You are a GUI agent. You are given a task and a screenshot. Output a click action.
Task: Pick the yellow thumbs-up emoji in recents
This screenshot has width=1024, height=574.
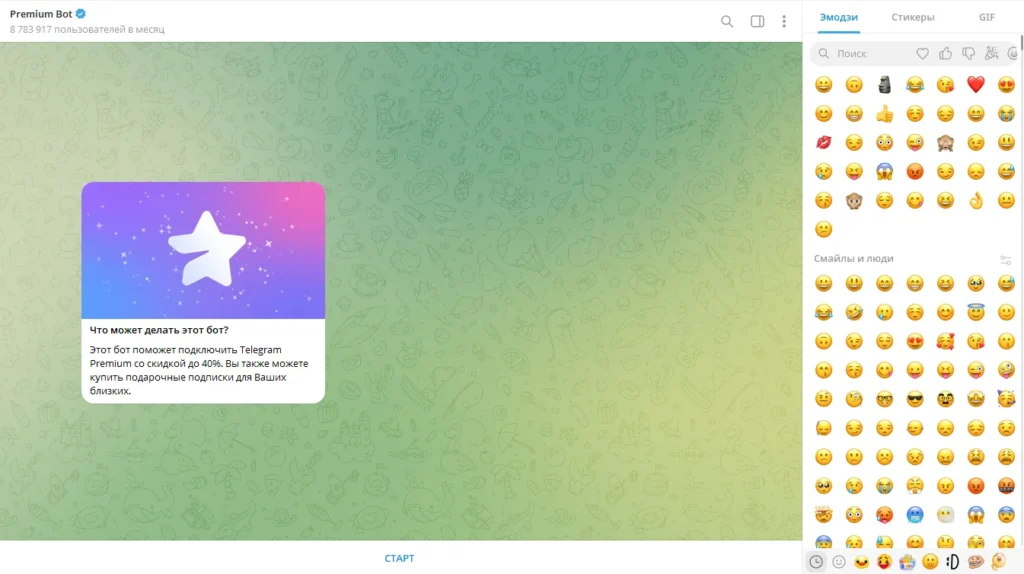[884, 114]
